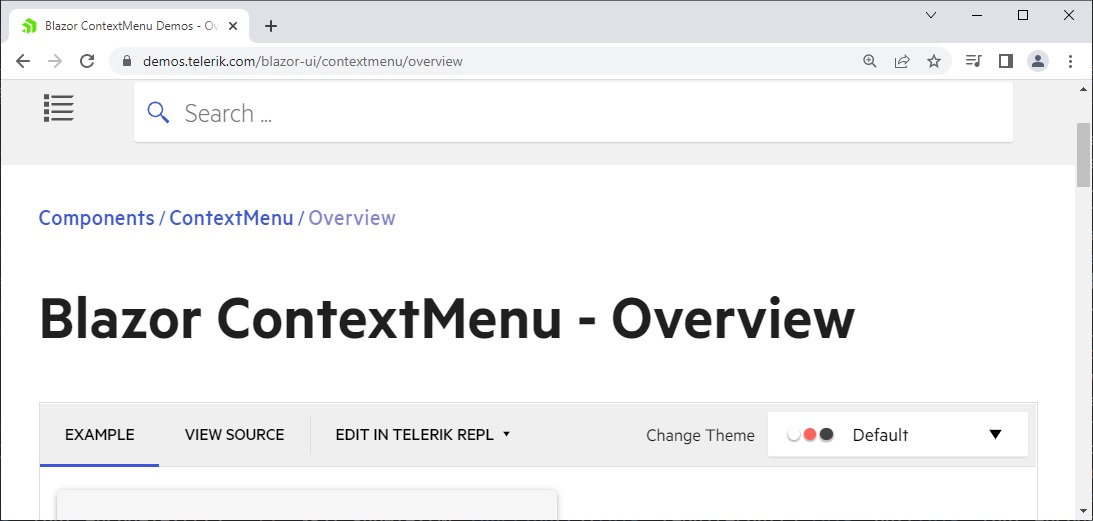The width and height of the screenshot is (1093, 521).
Task: Open the zoom magnifier icon in address bar
Action: 869,61
